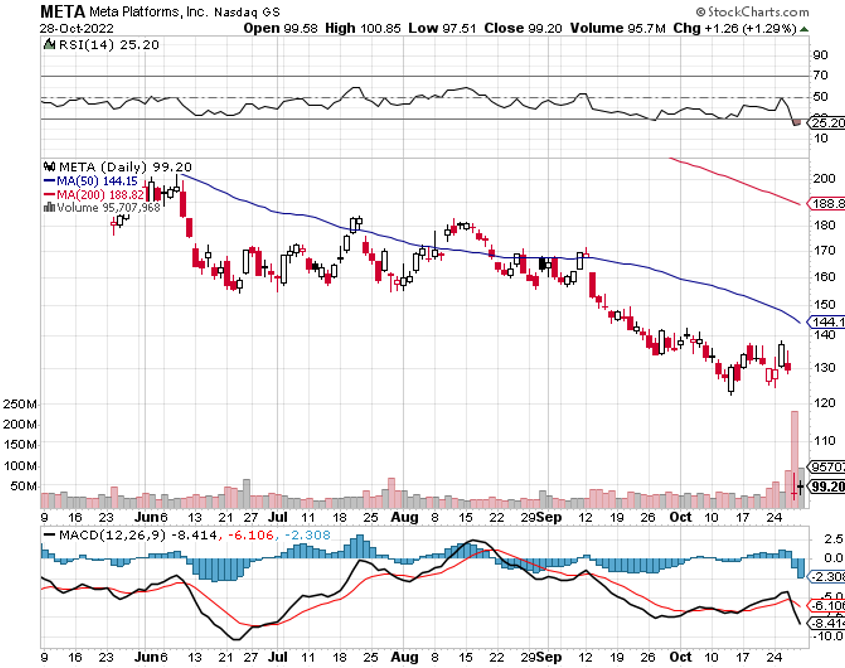This screenshot has width=845, height=668.
Task: Click the Oct label on the MACD panel date axis
Action: 680,657
